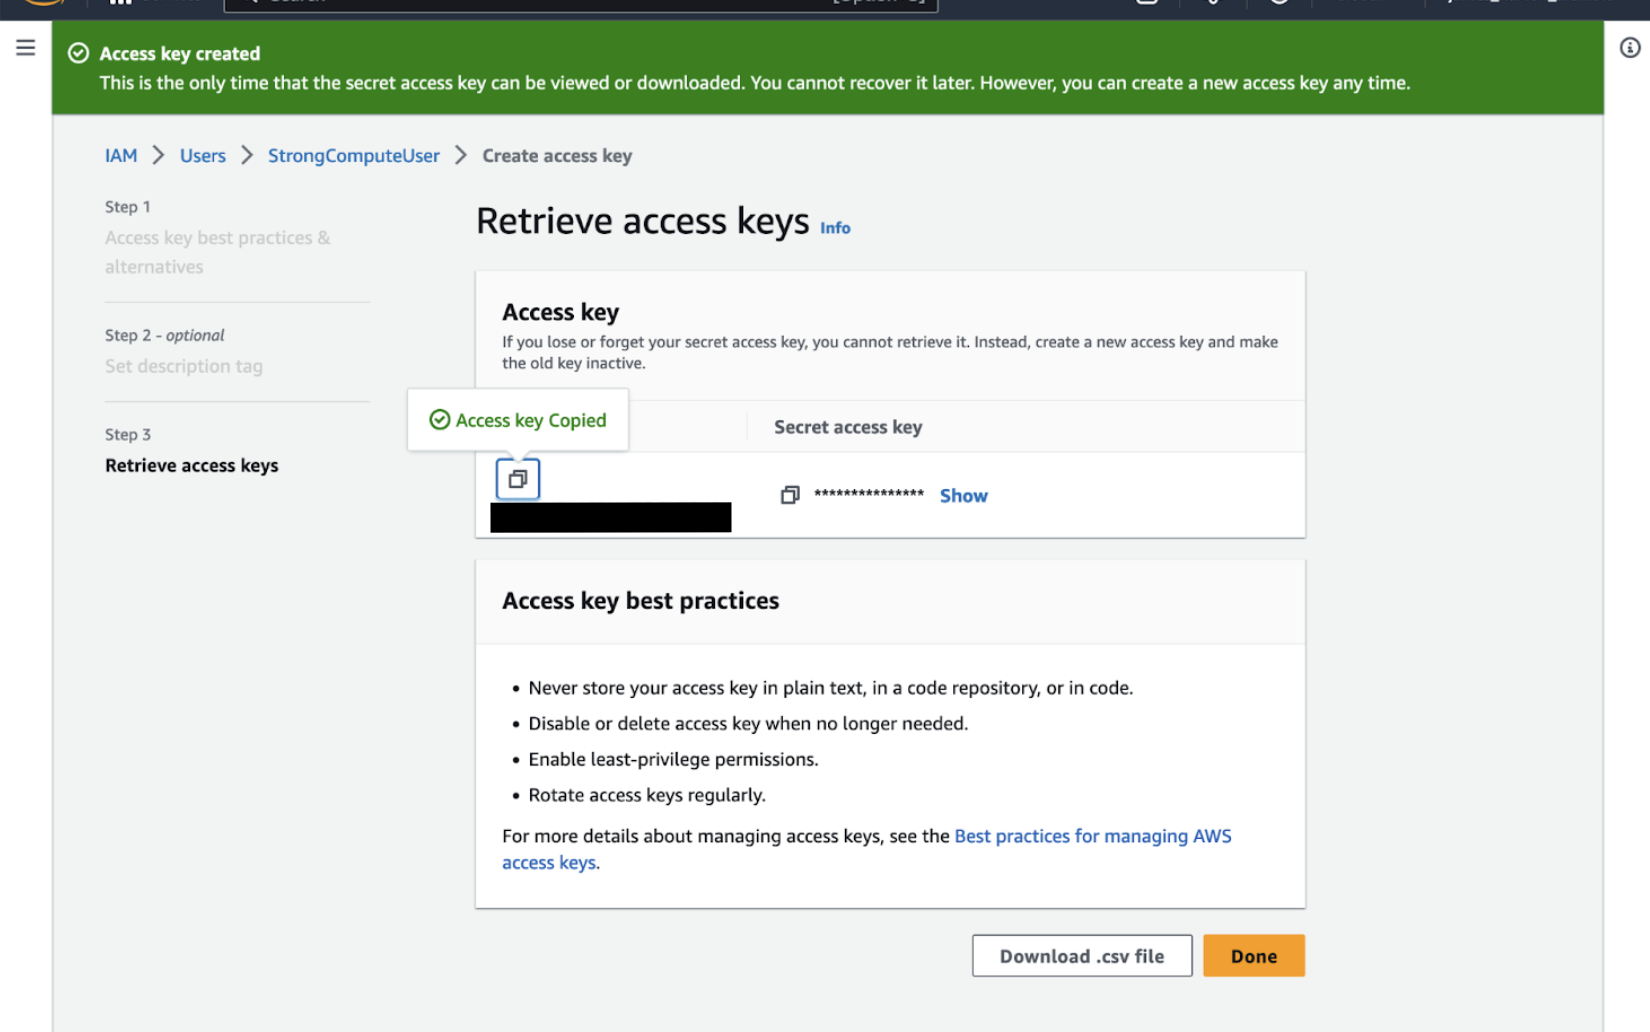The image size is (1650, 1032).
Task: Click the success checkmark in green banner
Action: coord(78,54)
